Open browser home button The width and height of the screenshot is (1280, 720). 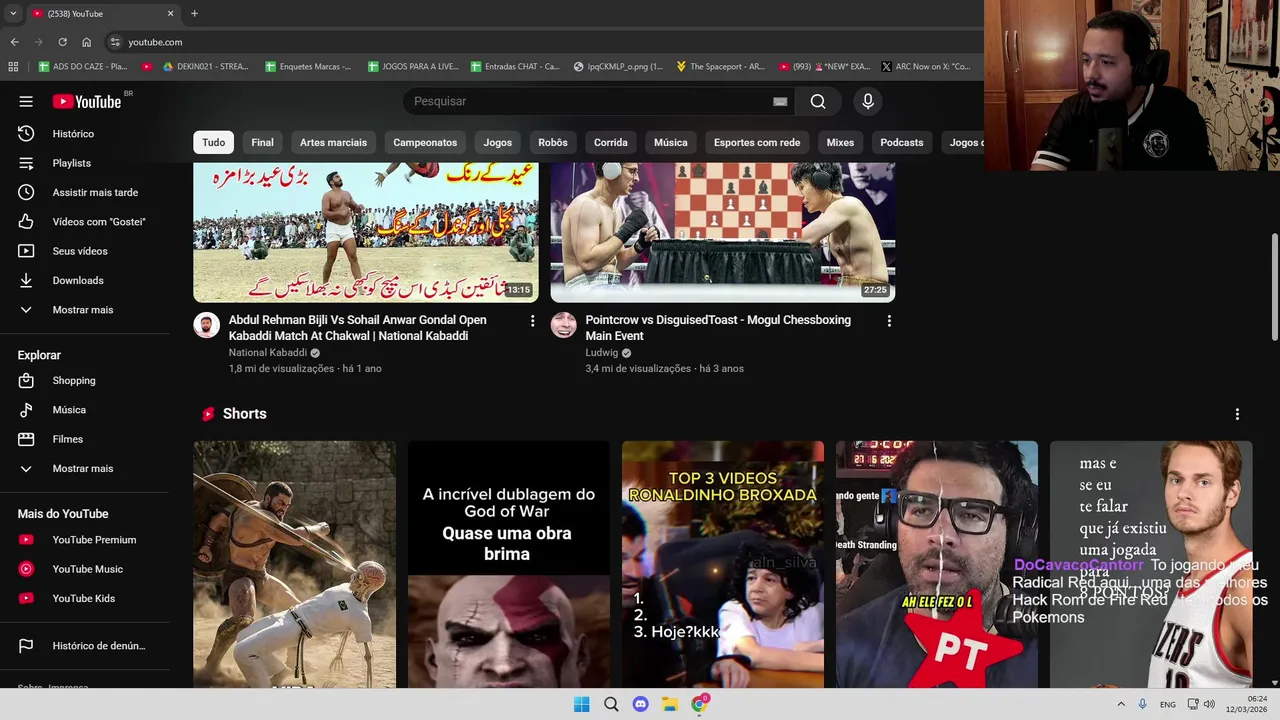(86, 42)
